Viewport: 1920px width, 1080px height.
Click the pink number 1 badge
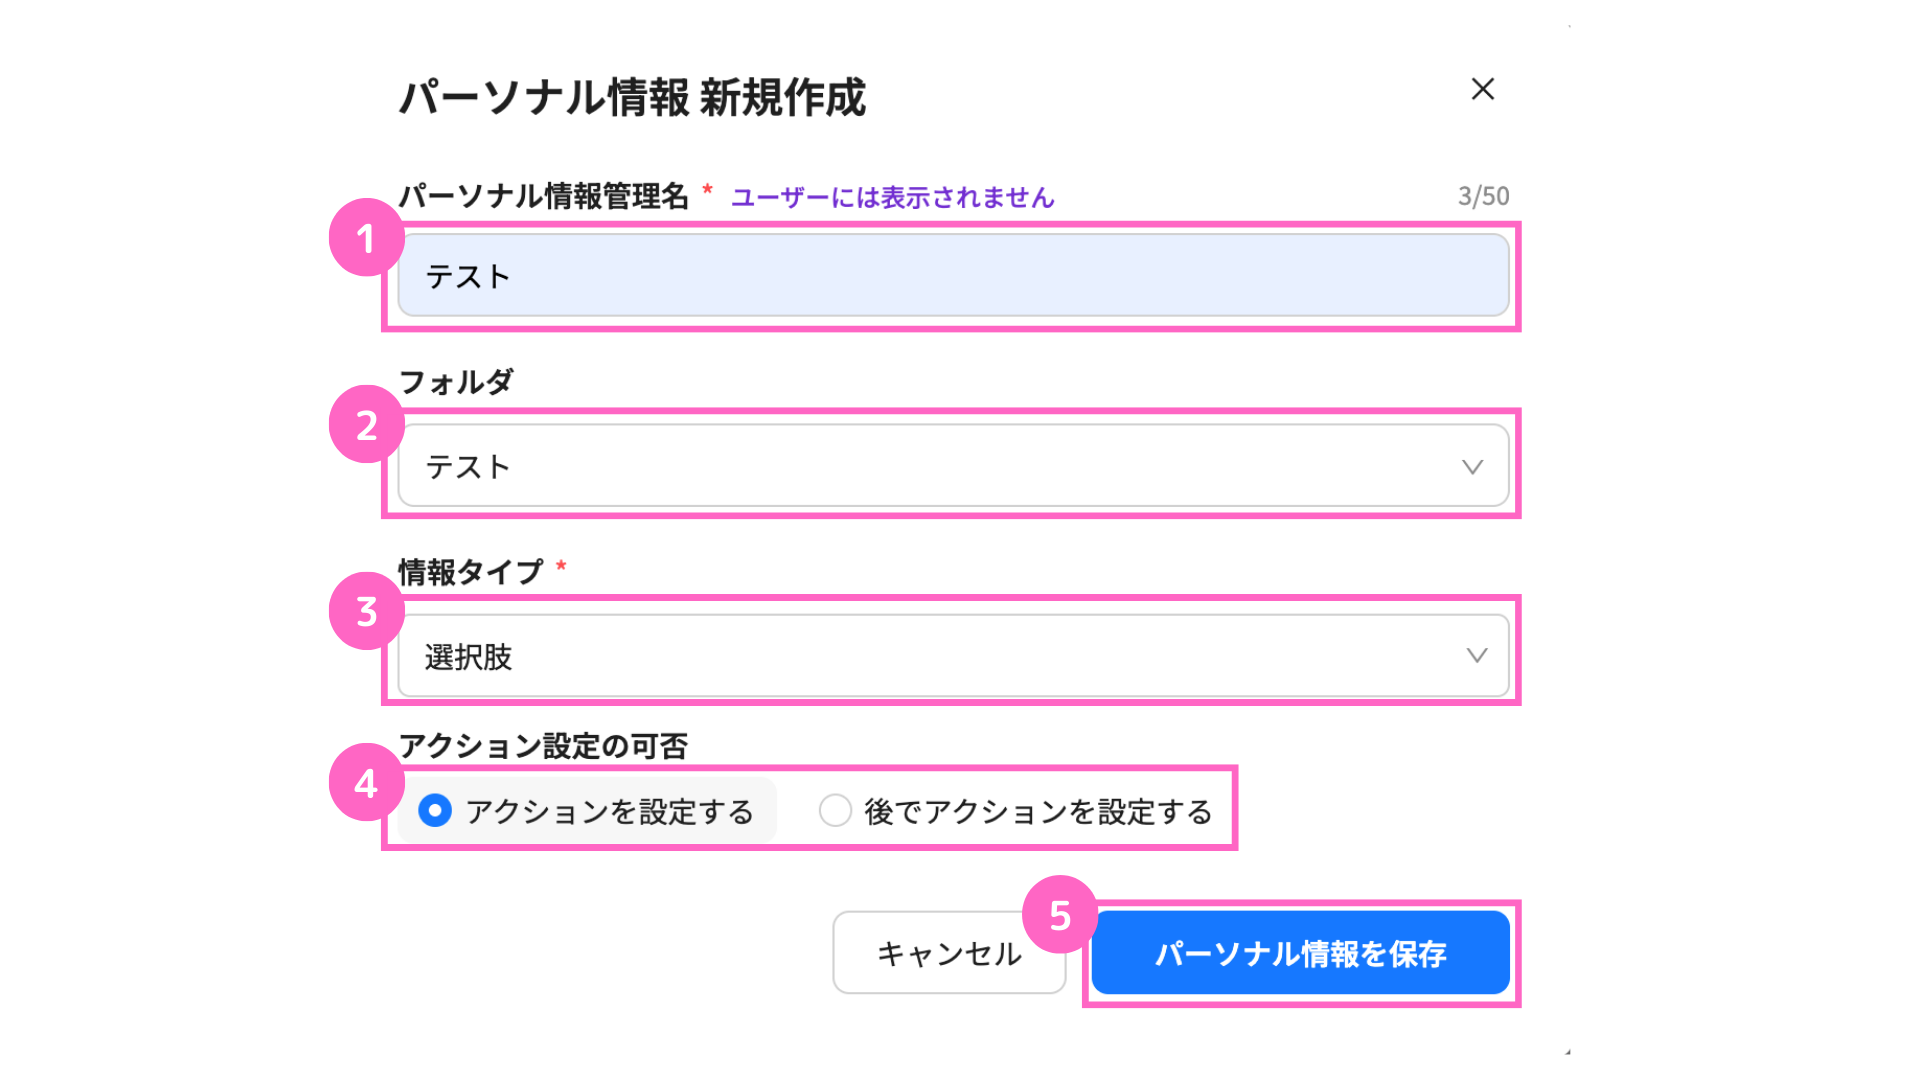(366, 238)
